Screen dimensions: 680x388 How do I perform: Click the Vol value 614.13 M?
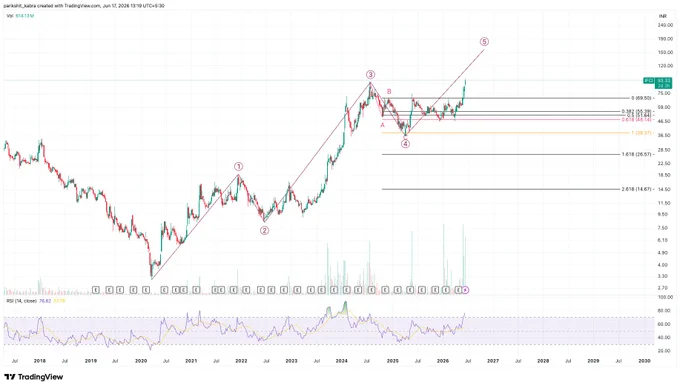click(25, 16)
